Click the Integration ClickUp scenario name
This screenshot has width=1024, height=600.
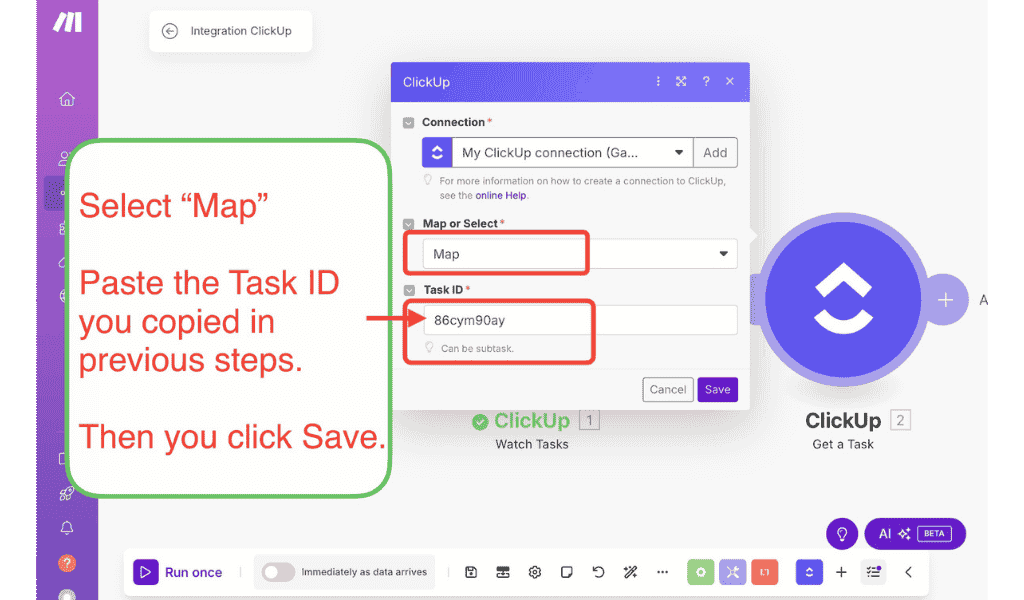[241, 31]
